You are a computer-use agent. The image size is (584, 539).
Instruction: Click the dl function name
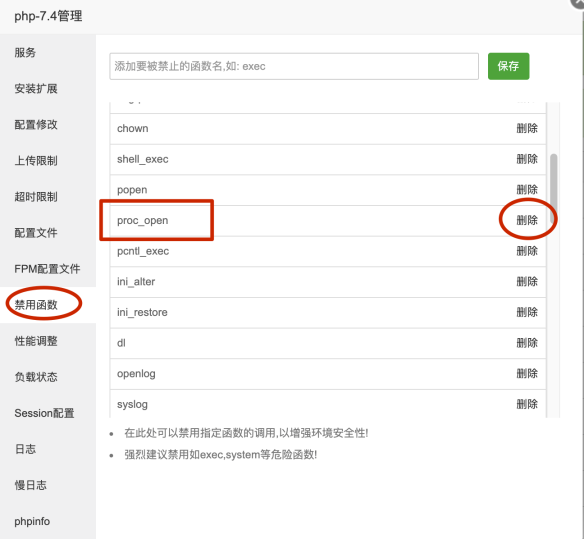[x=121, y=343]
